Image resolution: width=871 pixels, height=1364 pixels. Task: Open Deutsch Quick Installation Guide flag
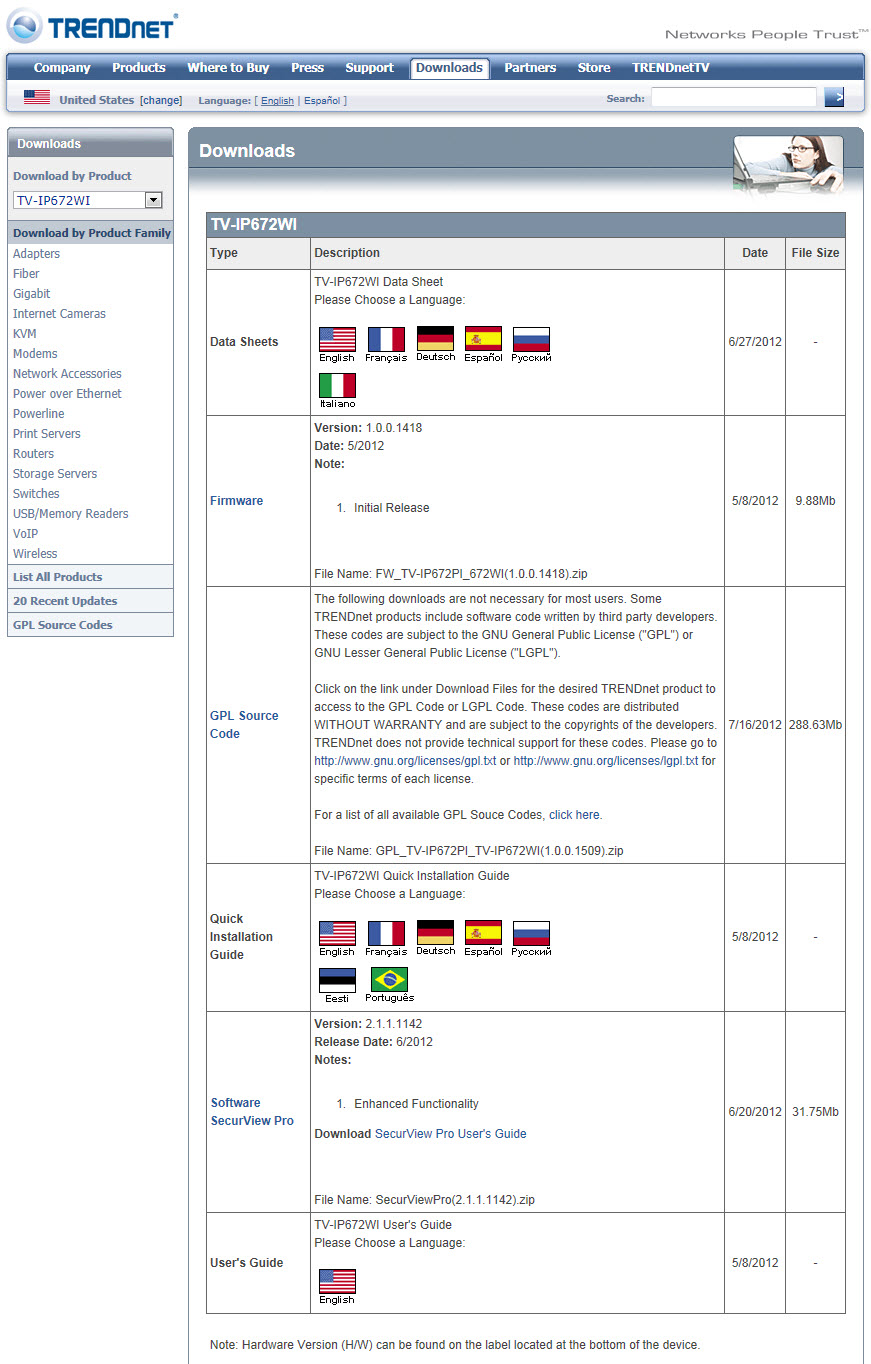point(435,934)
